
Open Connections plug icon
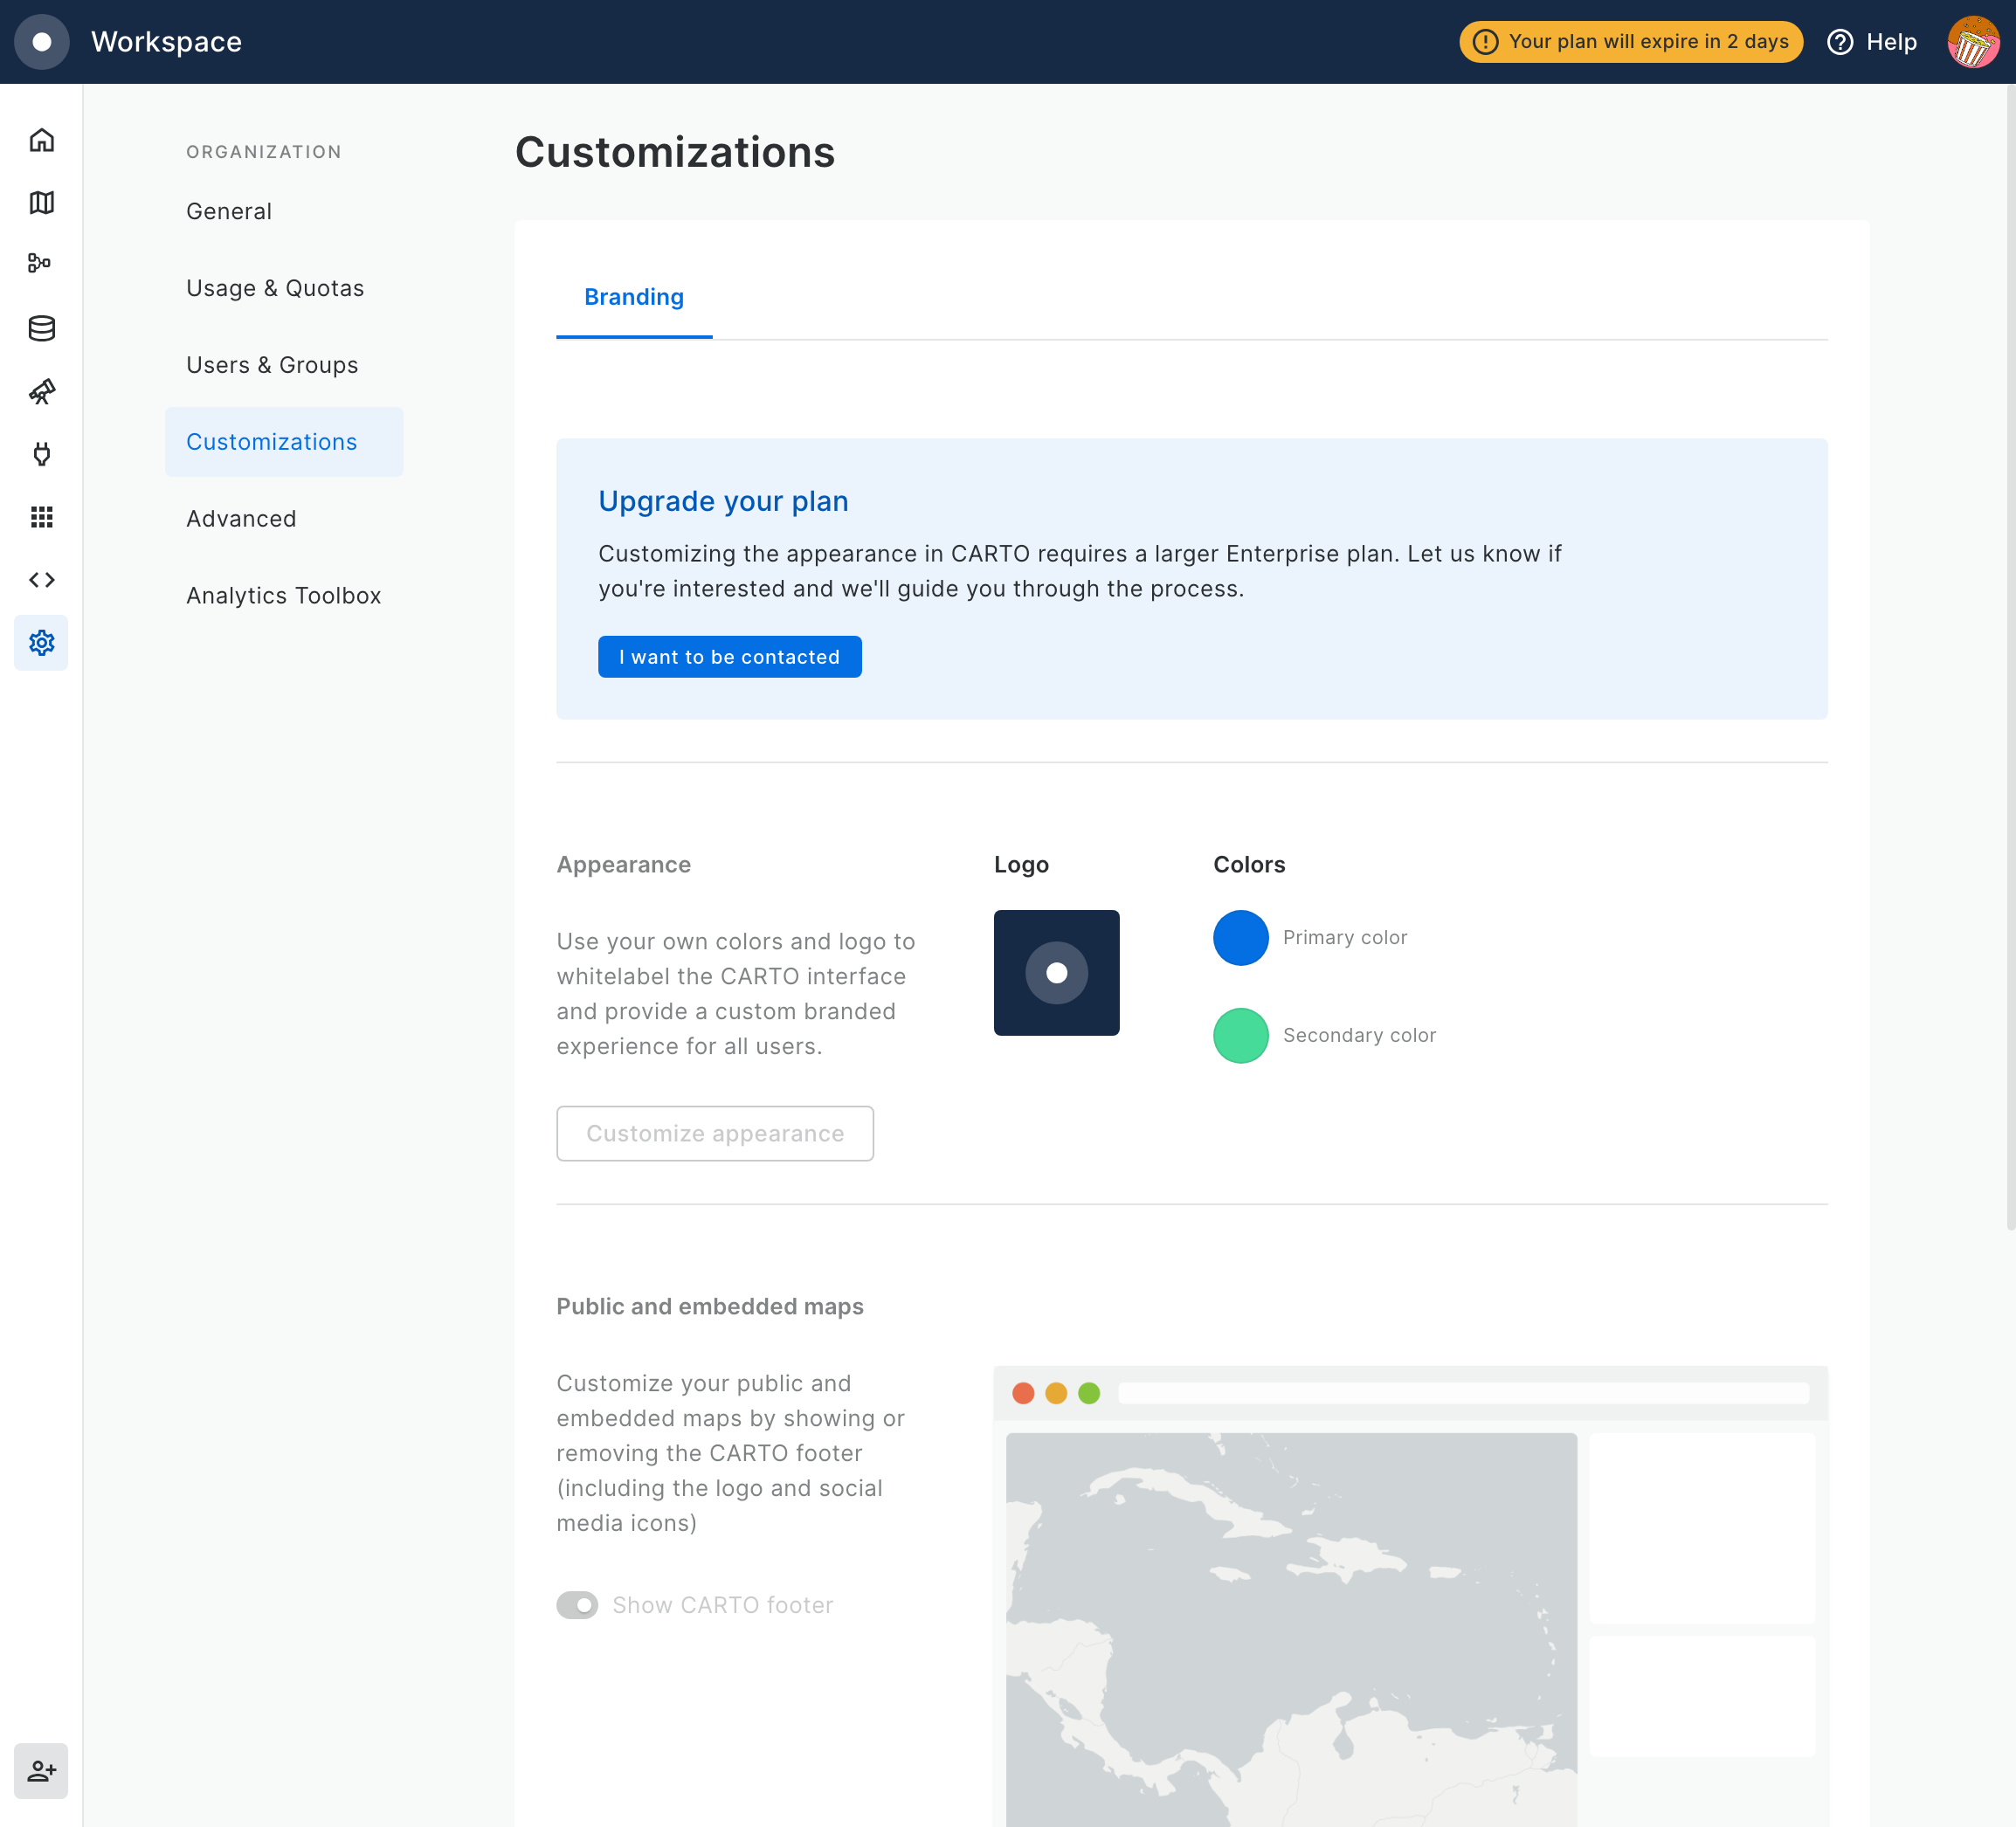41,454
